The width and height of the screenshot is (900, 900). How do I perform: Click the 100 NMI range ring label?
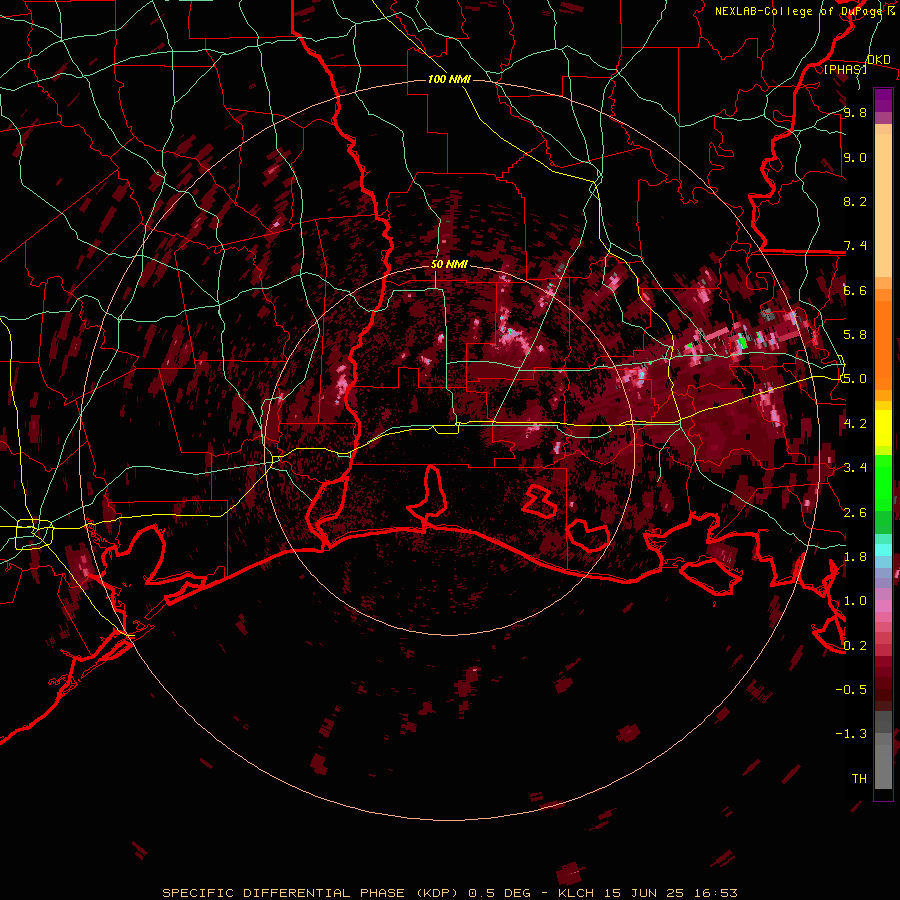pyautogui.click(x=449, y=79)
